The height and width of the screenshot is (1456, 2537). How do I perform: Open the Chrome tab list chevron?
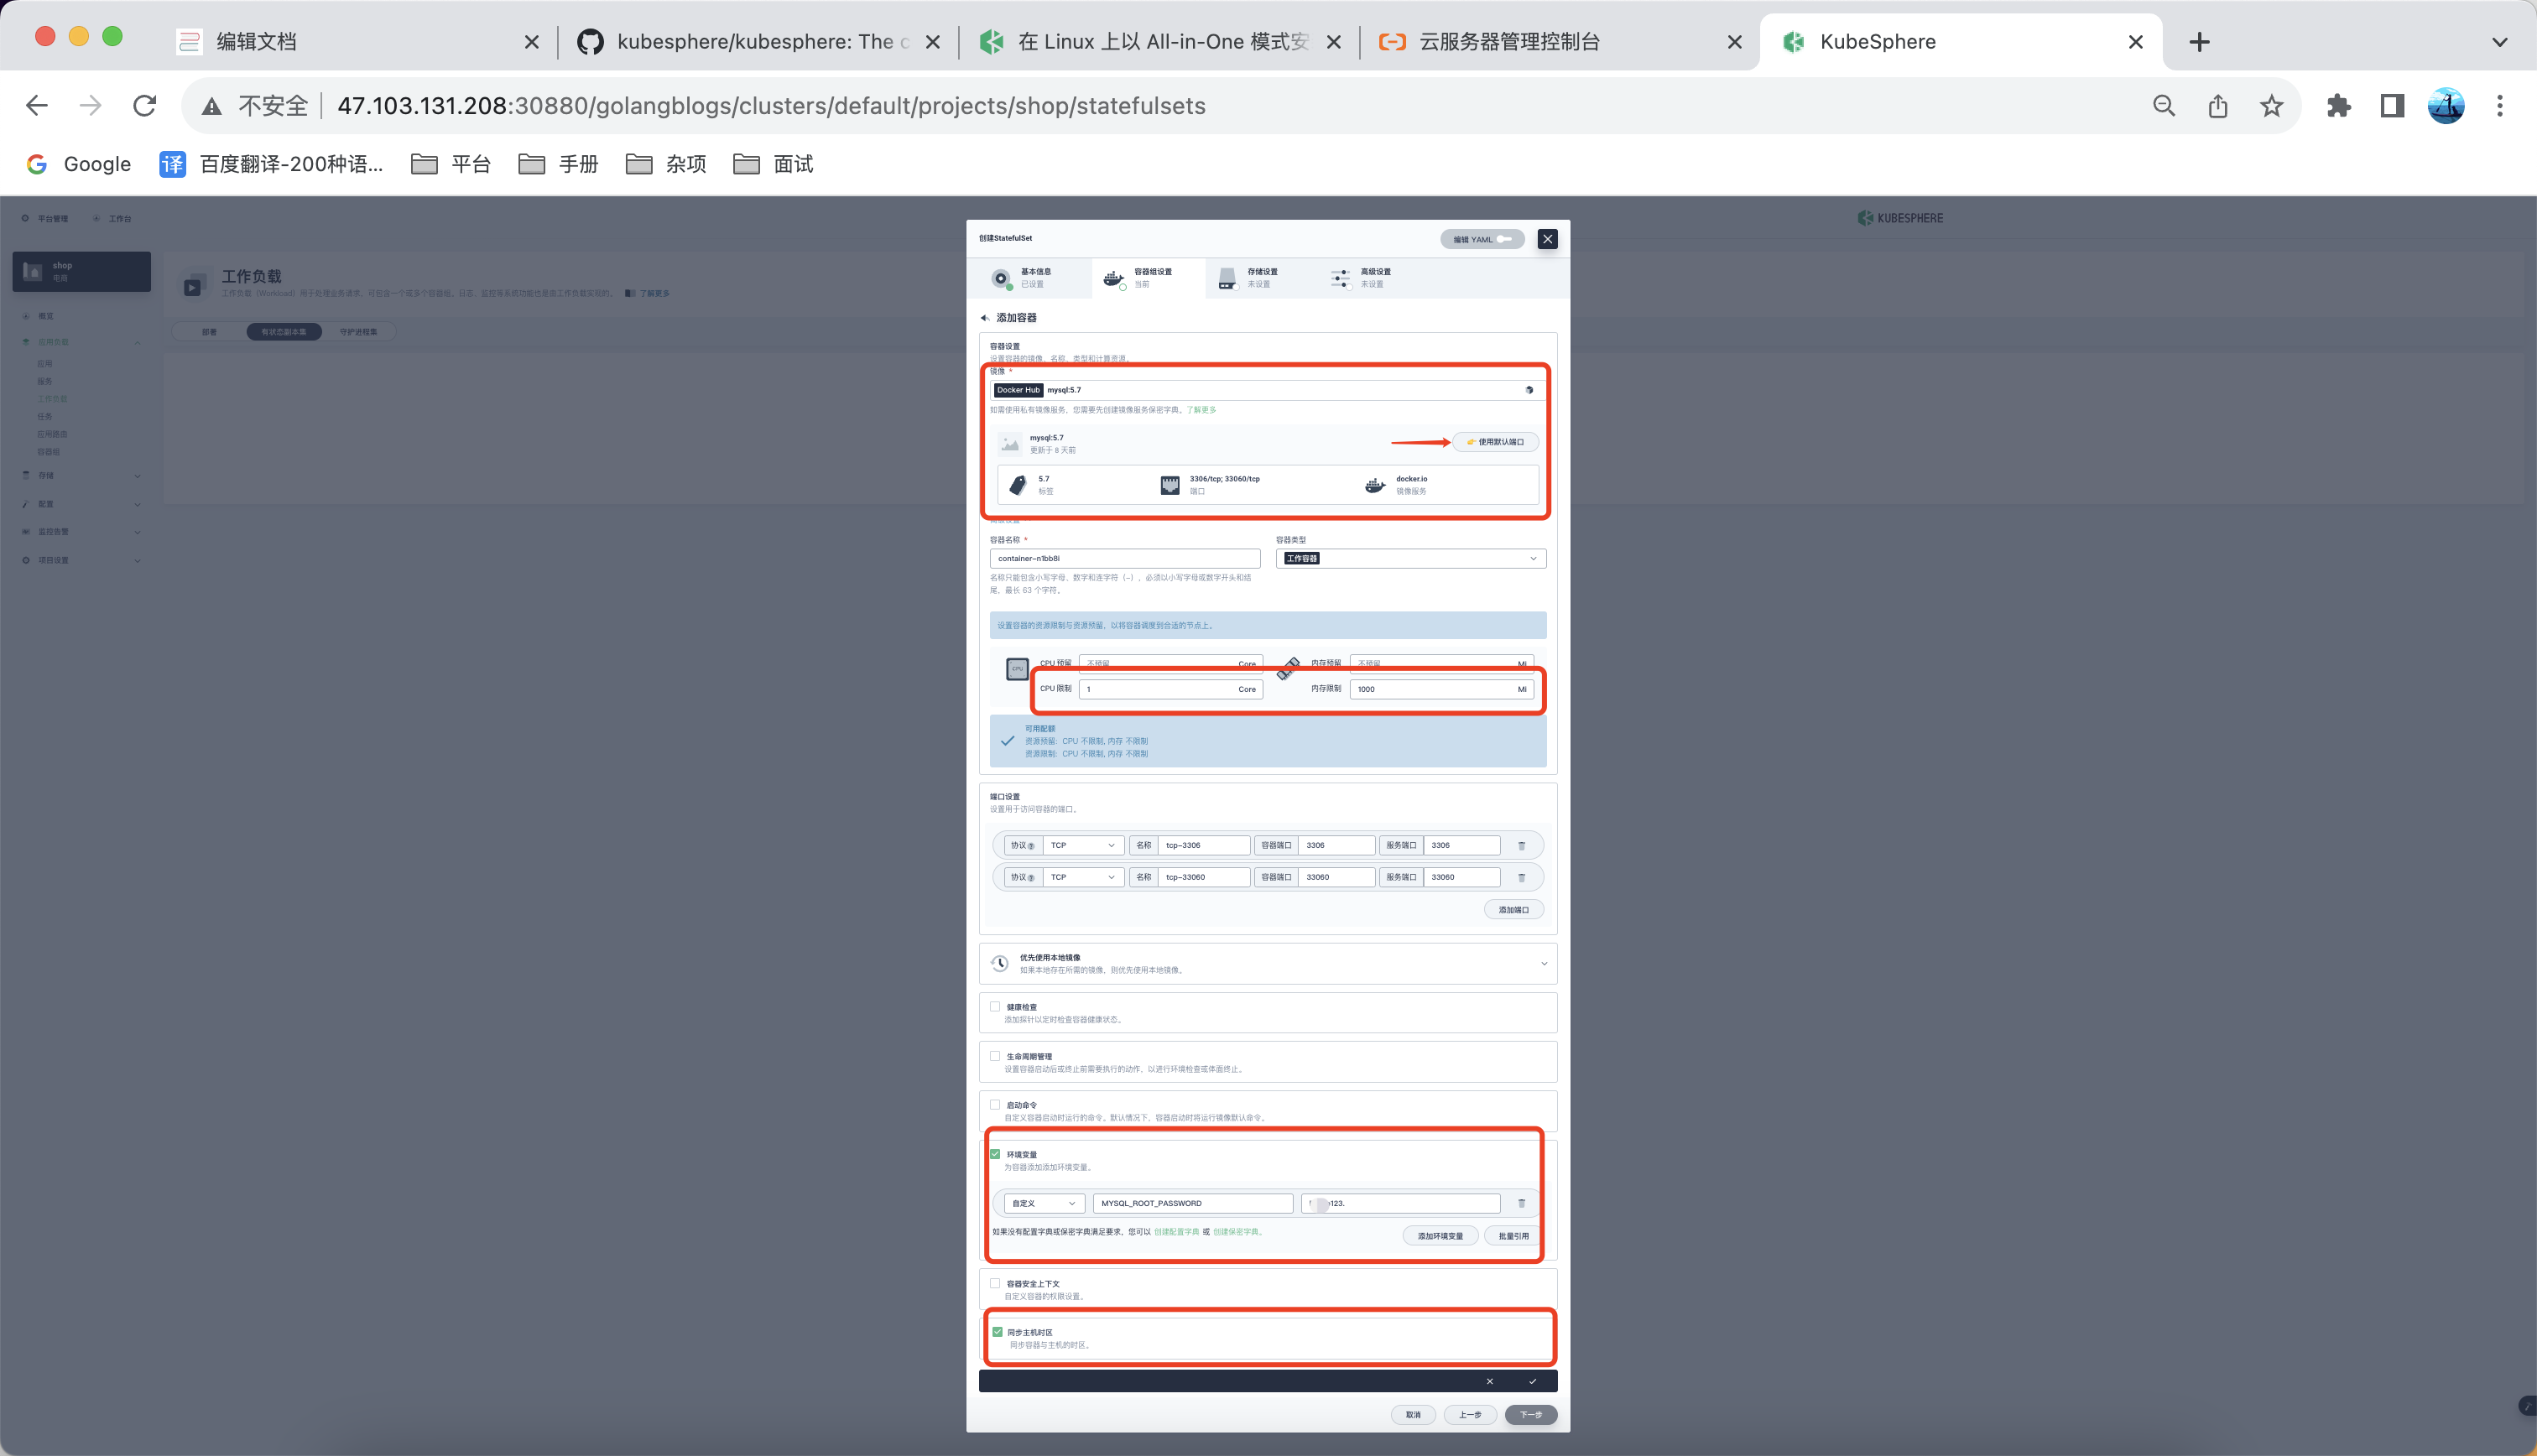(x=2499, y=42)
